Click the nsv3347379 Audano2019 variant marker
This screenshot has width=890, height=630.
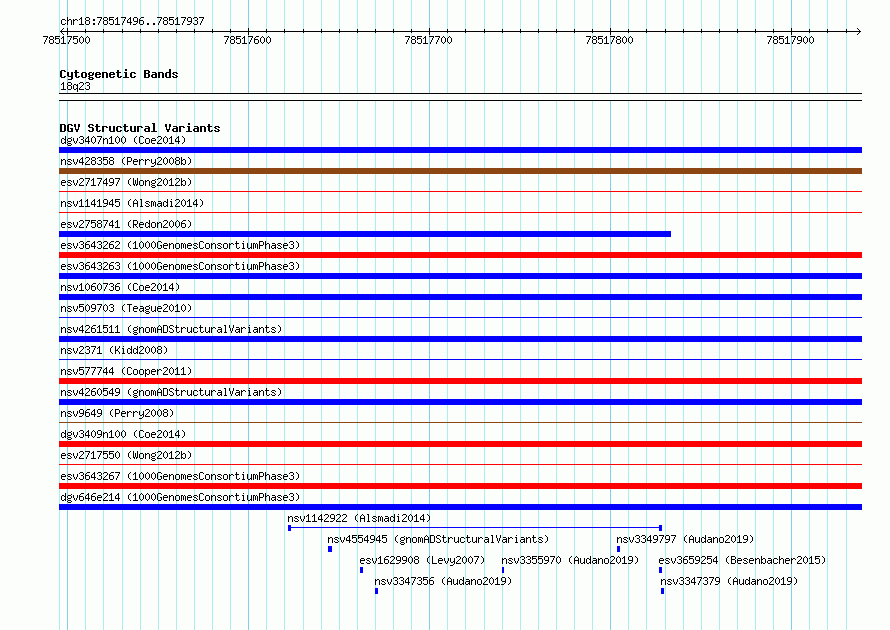point(662,591)
